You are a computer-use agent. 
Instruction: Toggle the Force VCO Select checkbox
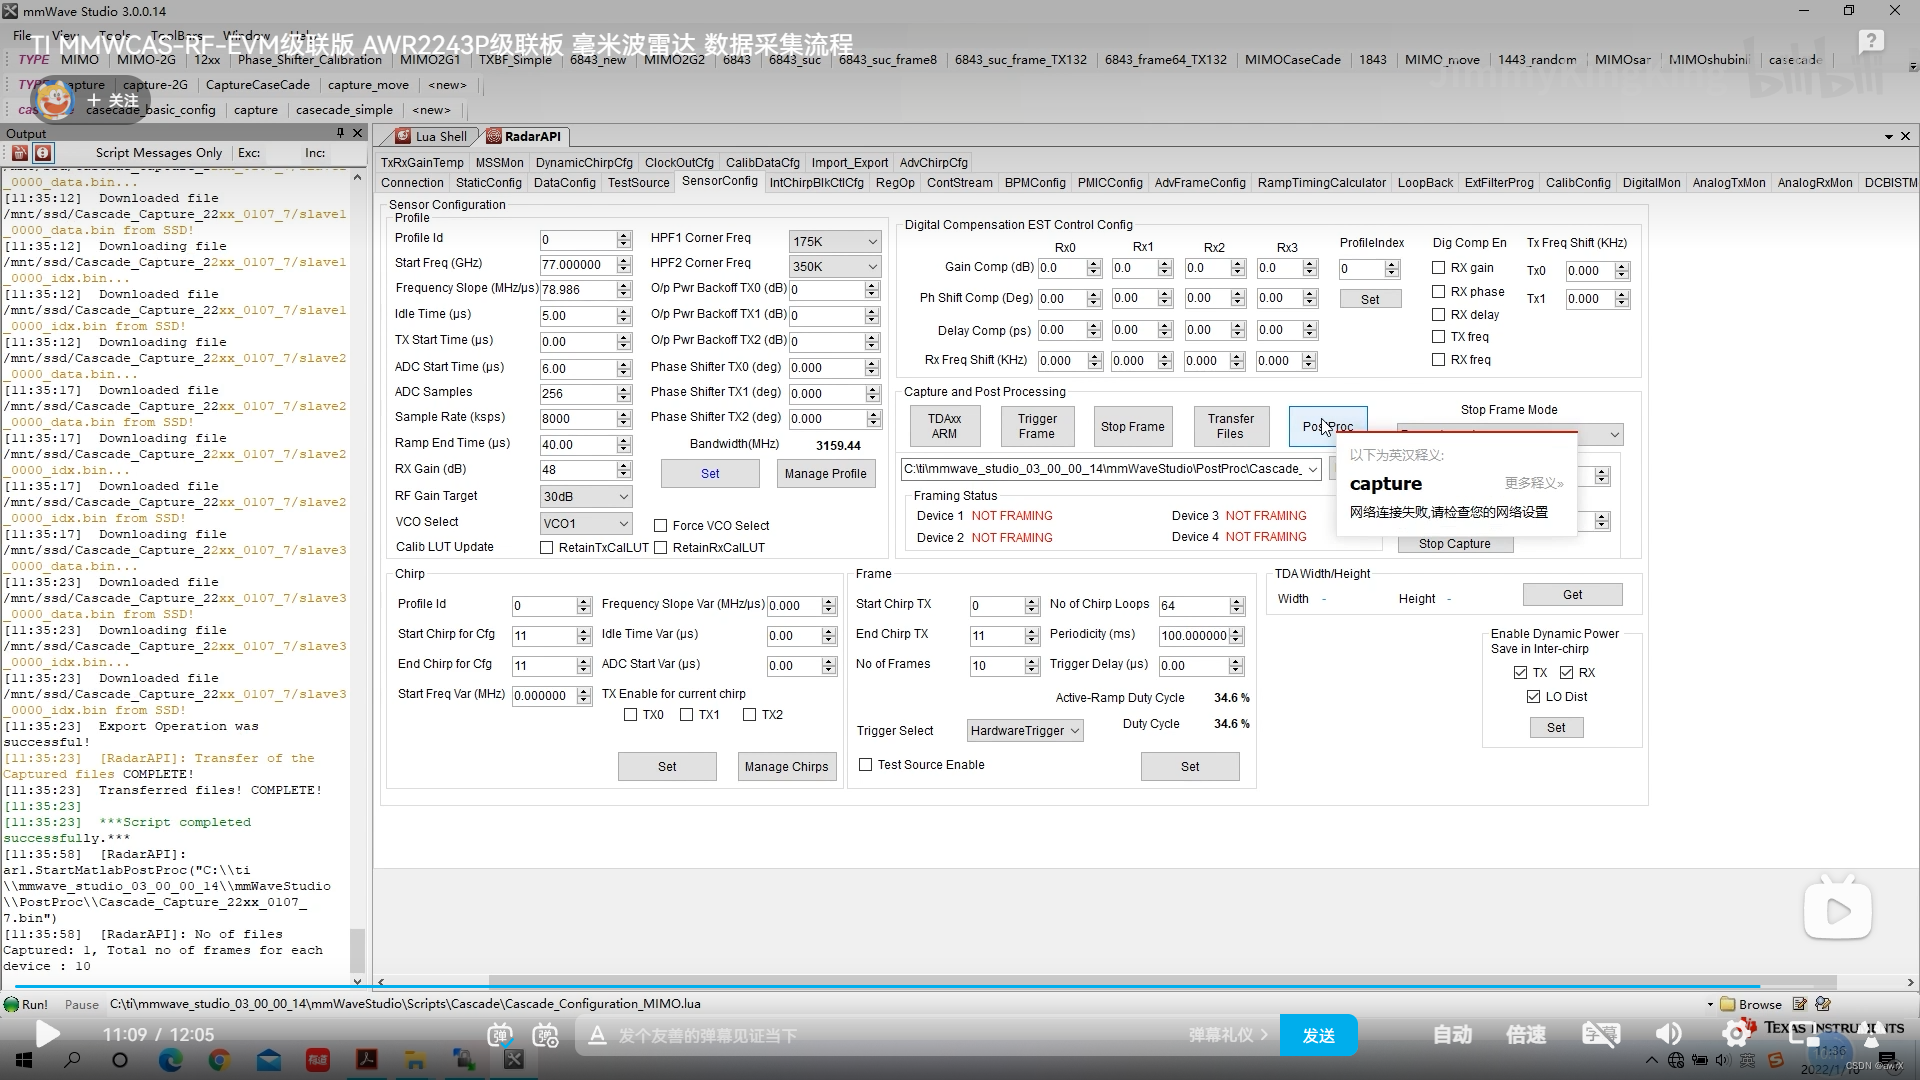pos(660,526)
